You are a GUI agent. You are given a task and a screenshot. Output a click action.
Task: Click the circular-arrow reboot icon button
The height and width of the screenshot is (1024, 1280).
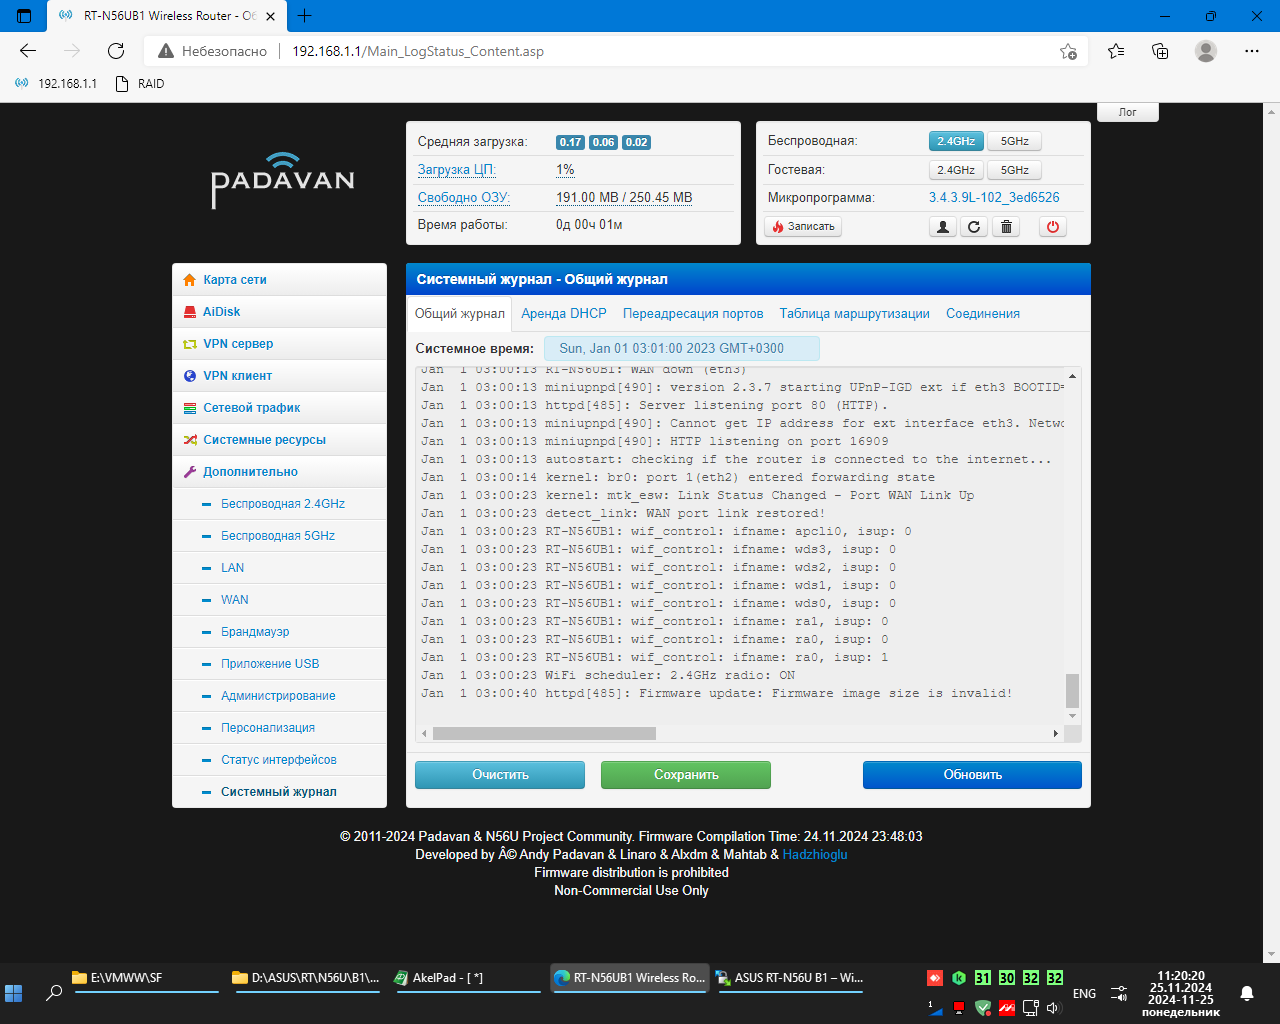(x=974, y=227)
